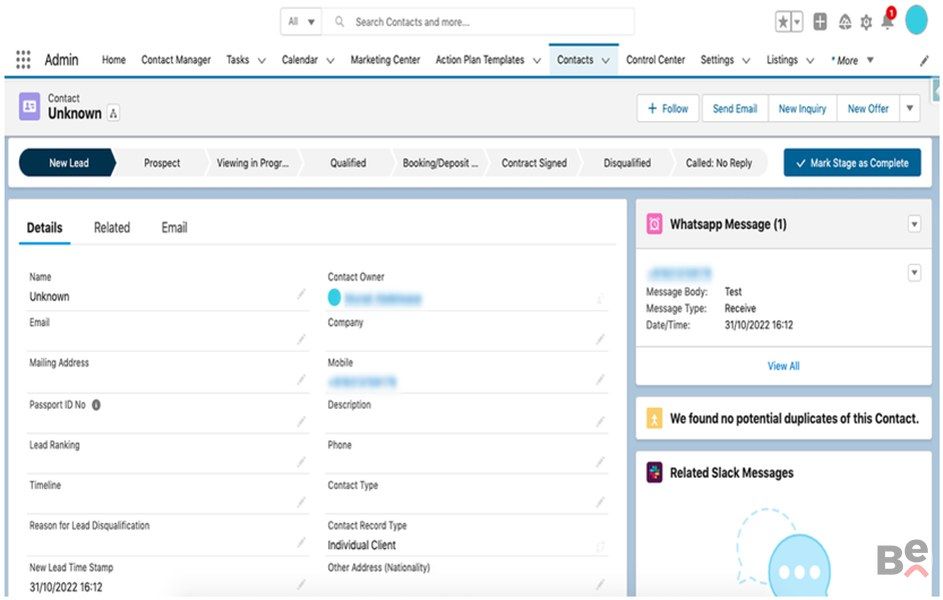
Task: Click the pencil icon to edit navigation bar
Action: [x=924, y=61]
